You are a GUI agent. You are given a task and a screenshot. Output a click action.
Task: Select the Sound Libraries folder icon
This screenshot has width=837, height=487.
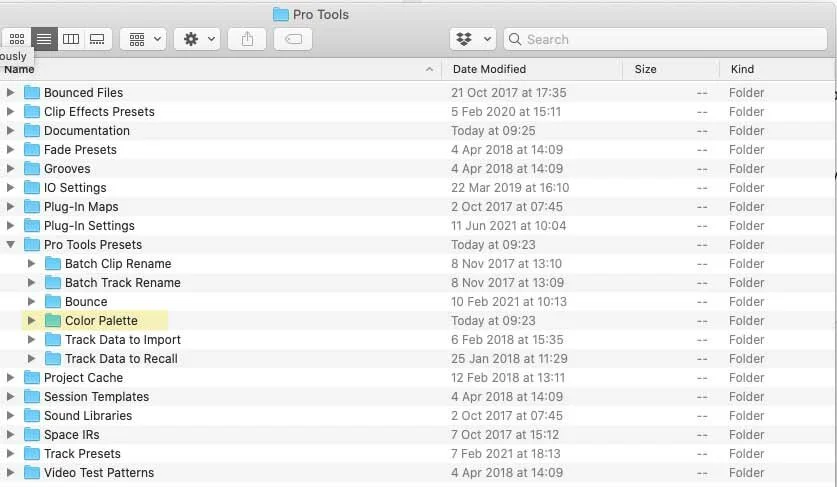[x=32, y=415]
